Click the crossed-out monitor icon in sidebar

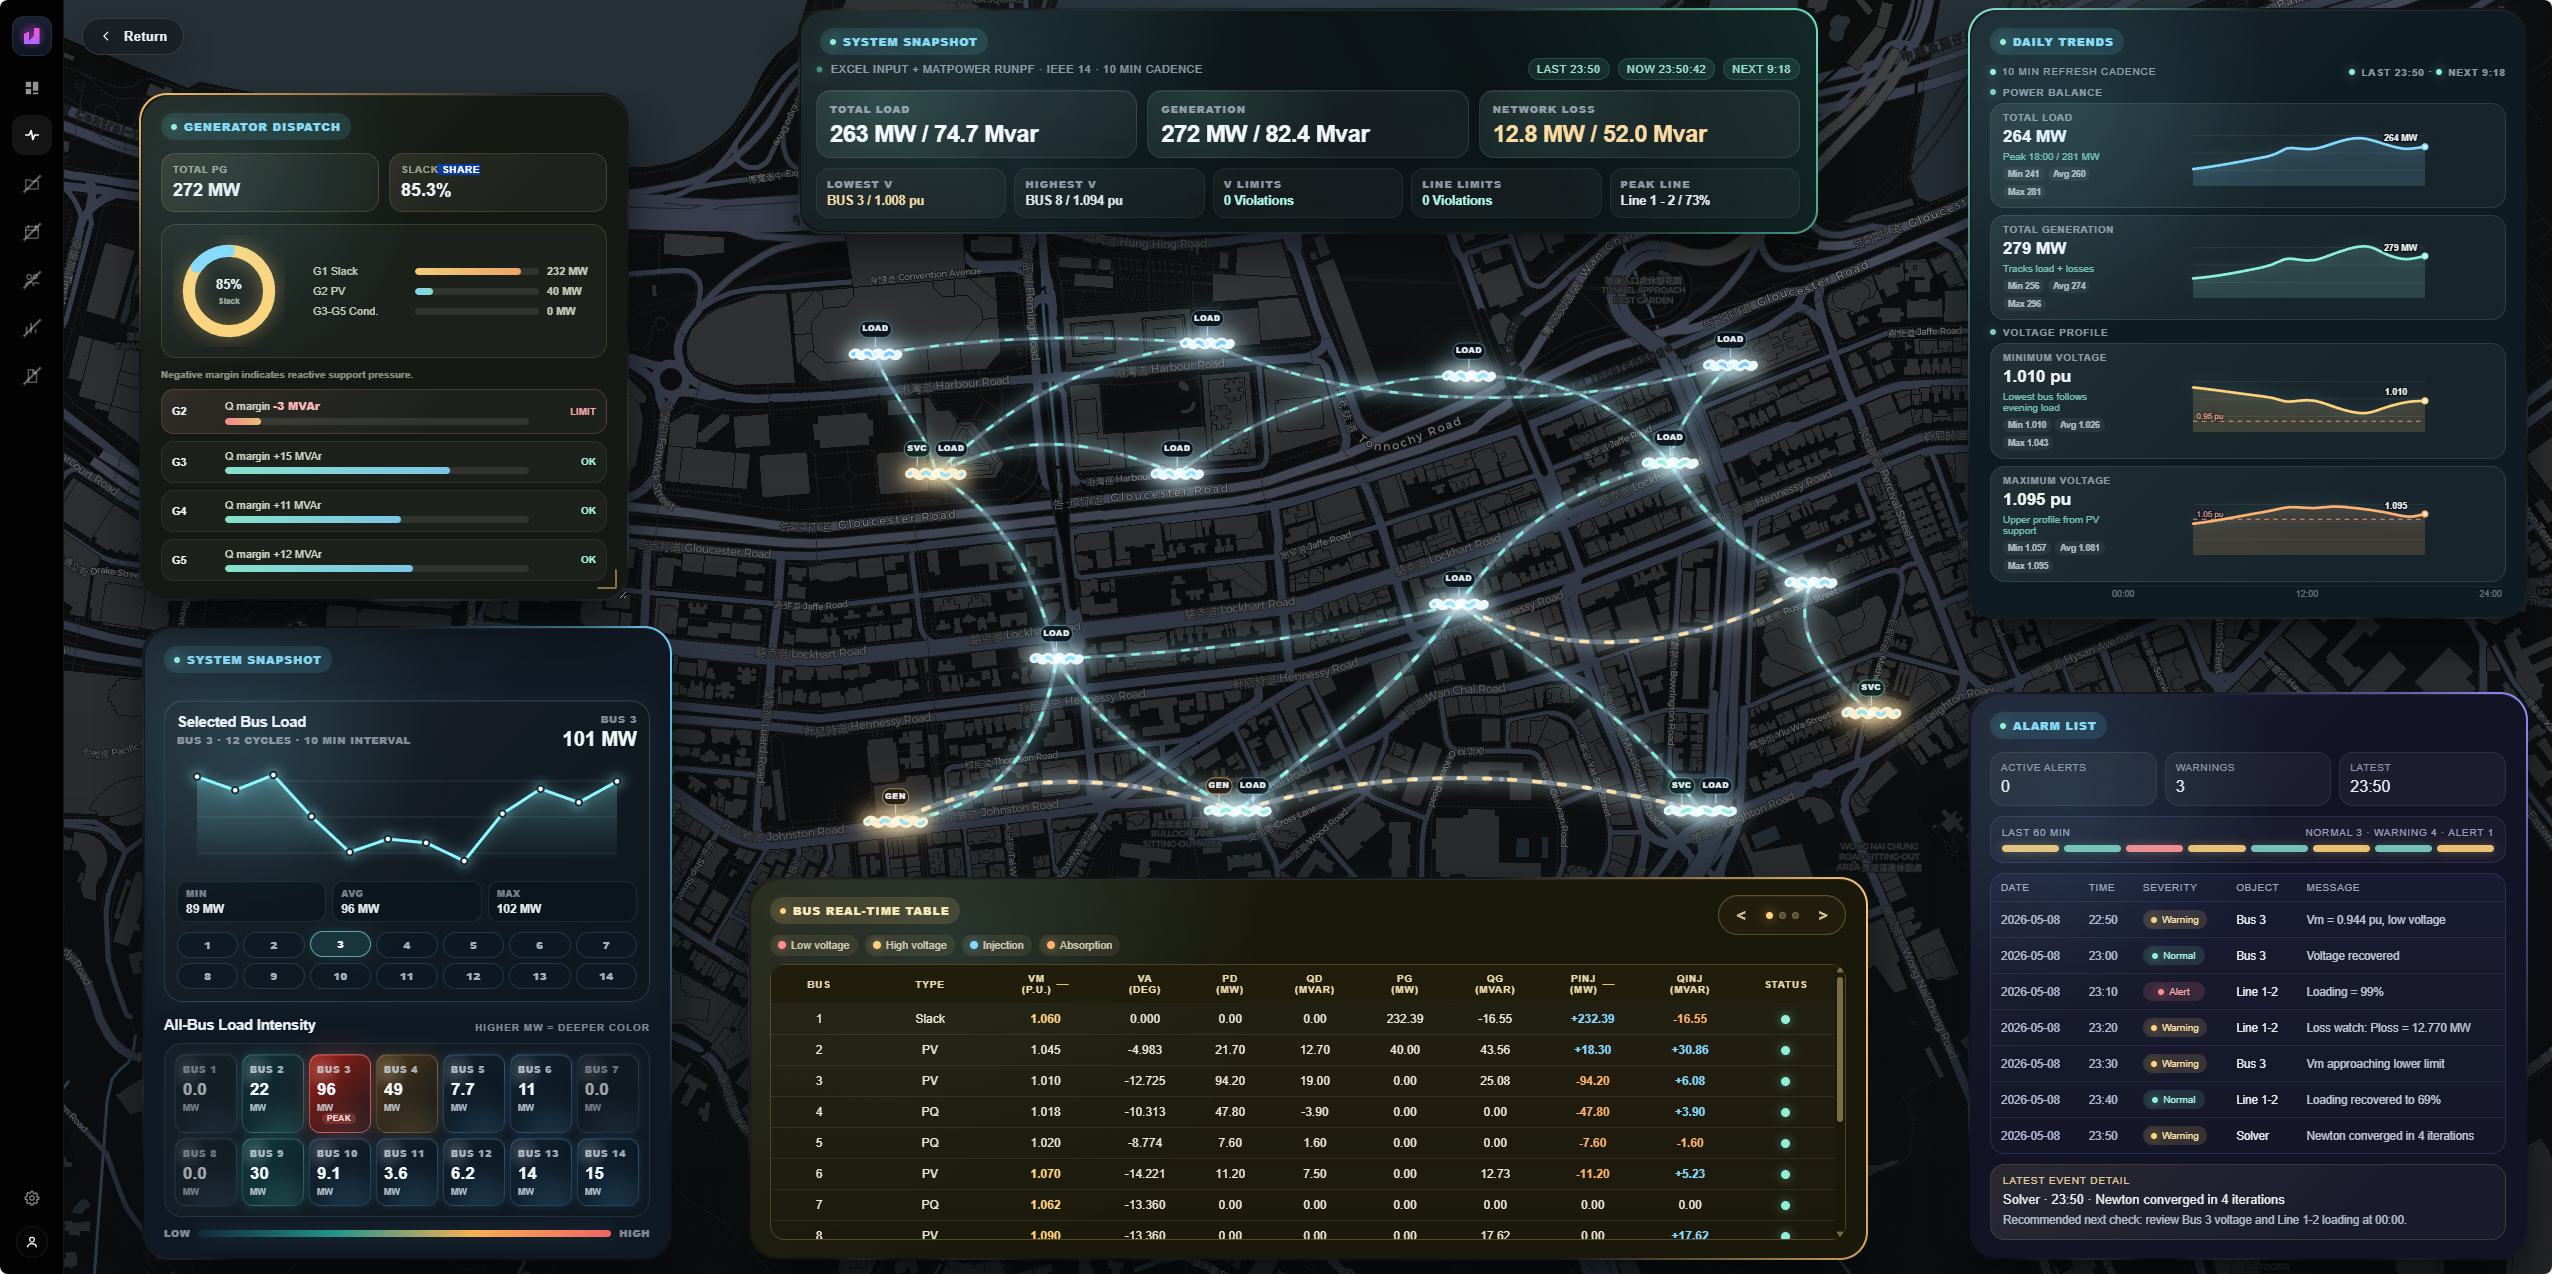pyautogui.click(x=32, y=184)
